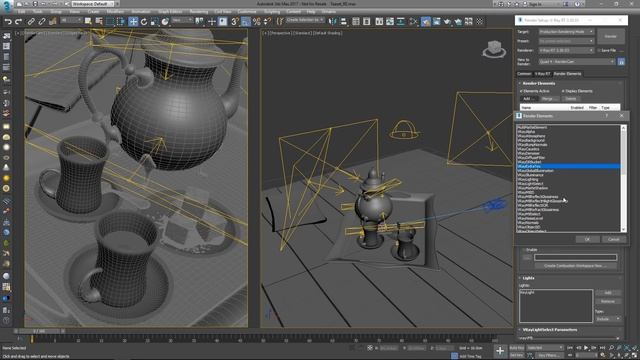This screenshot has width=640, height=360.
Task: Open the Material Editor icon
Action: coord(413,21)
